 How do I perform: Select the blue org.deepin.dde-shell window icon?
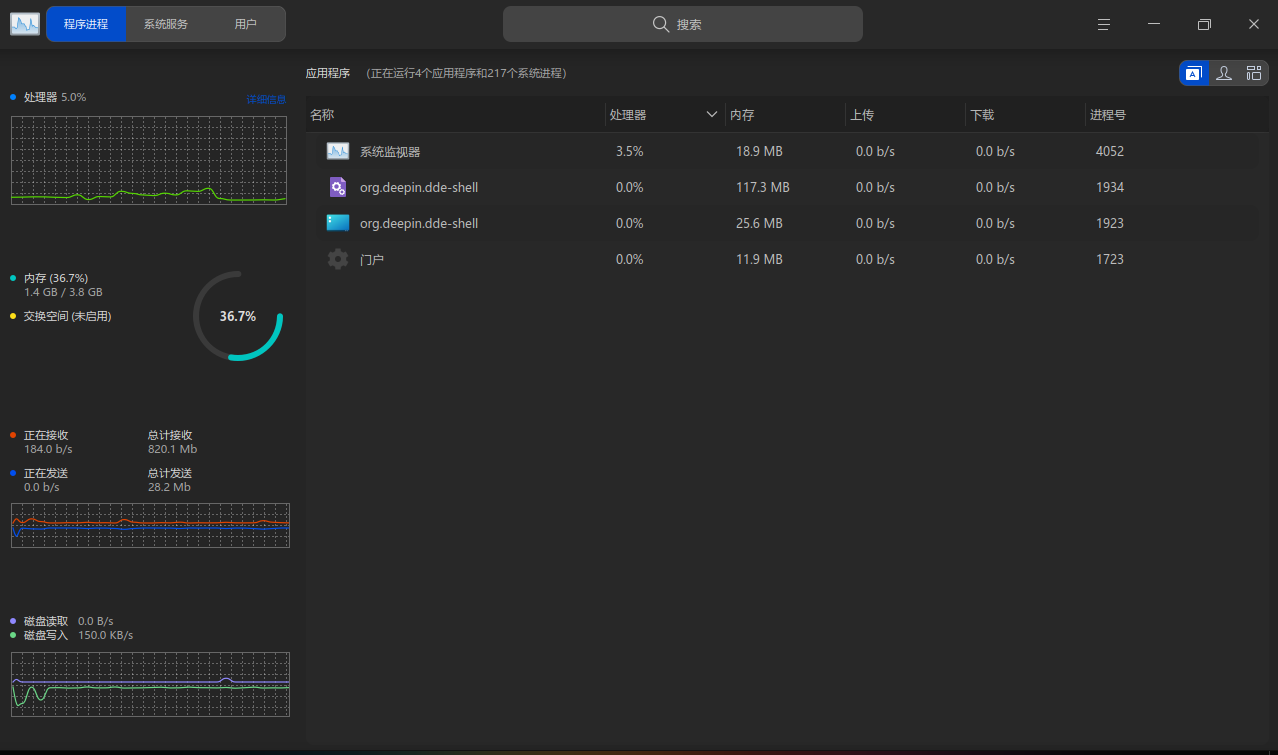click(338, 223)
